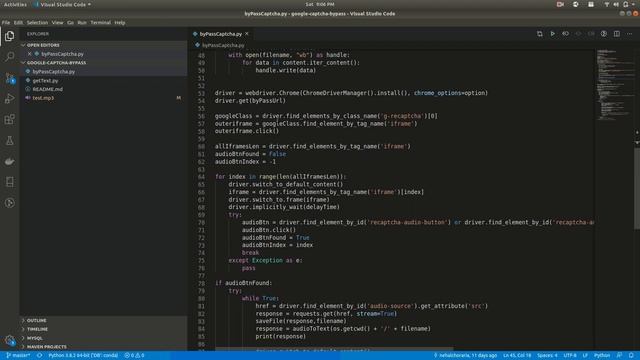Open the Terminal menu

click(101, 23)
